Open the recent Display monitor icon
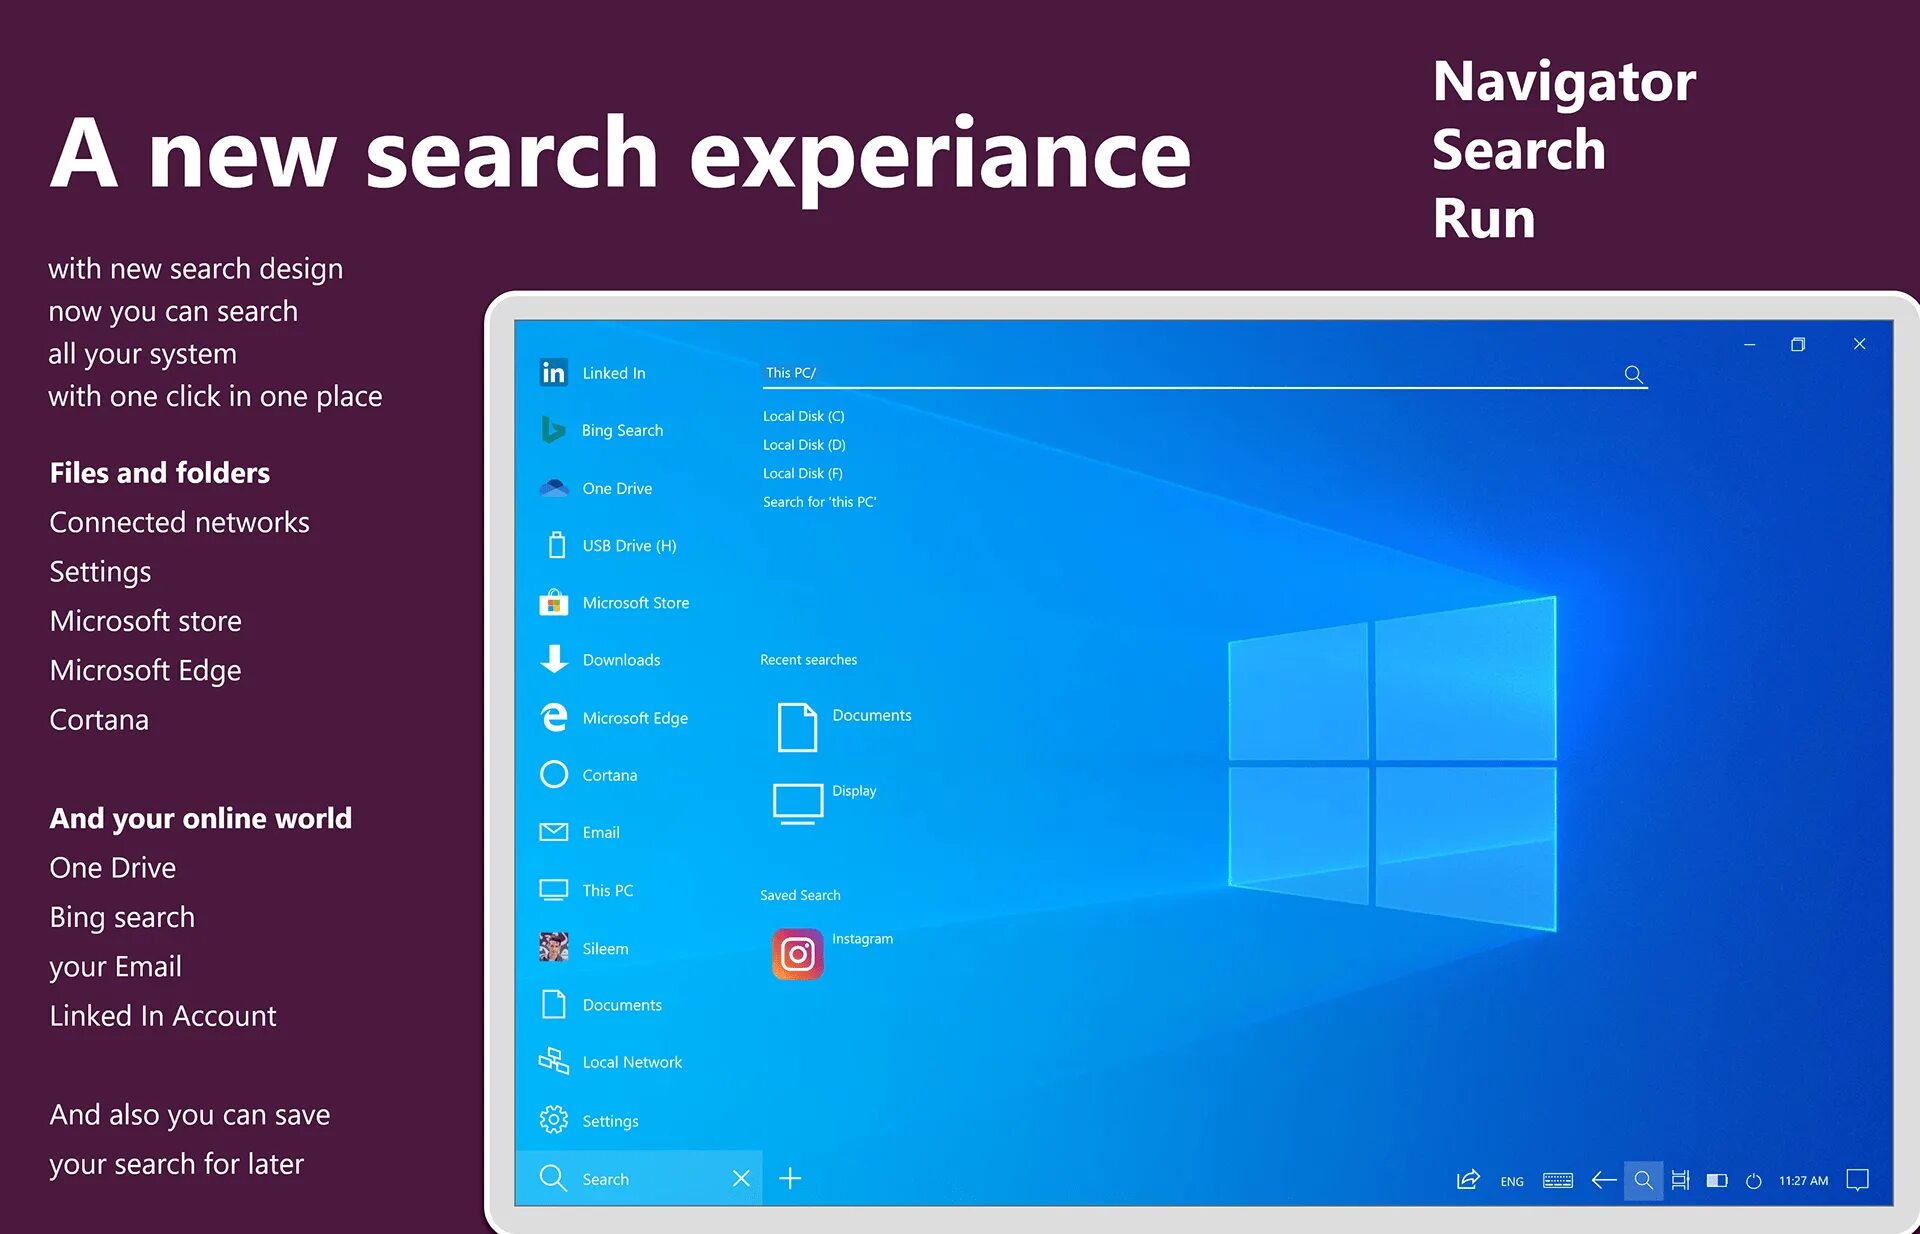The image size is (1920, 1234). point(797,804)
